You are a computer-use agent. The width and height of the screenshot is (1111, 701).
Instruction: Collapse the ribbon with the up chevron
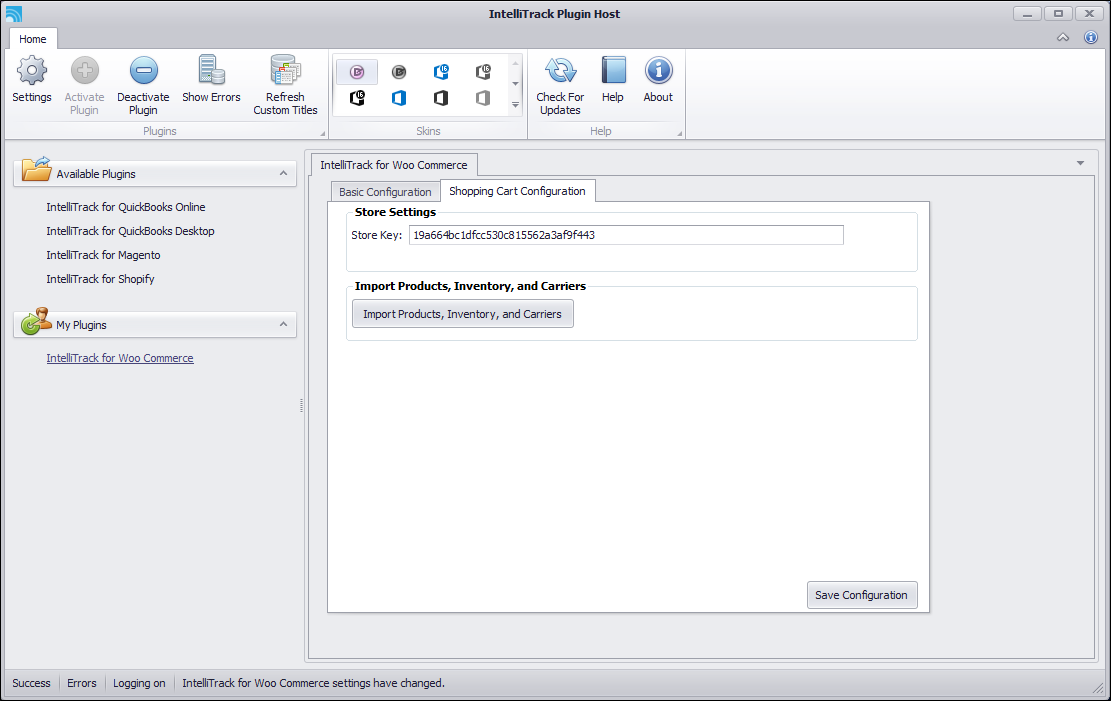click(x=1063, y=38)
